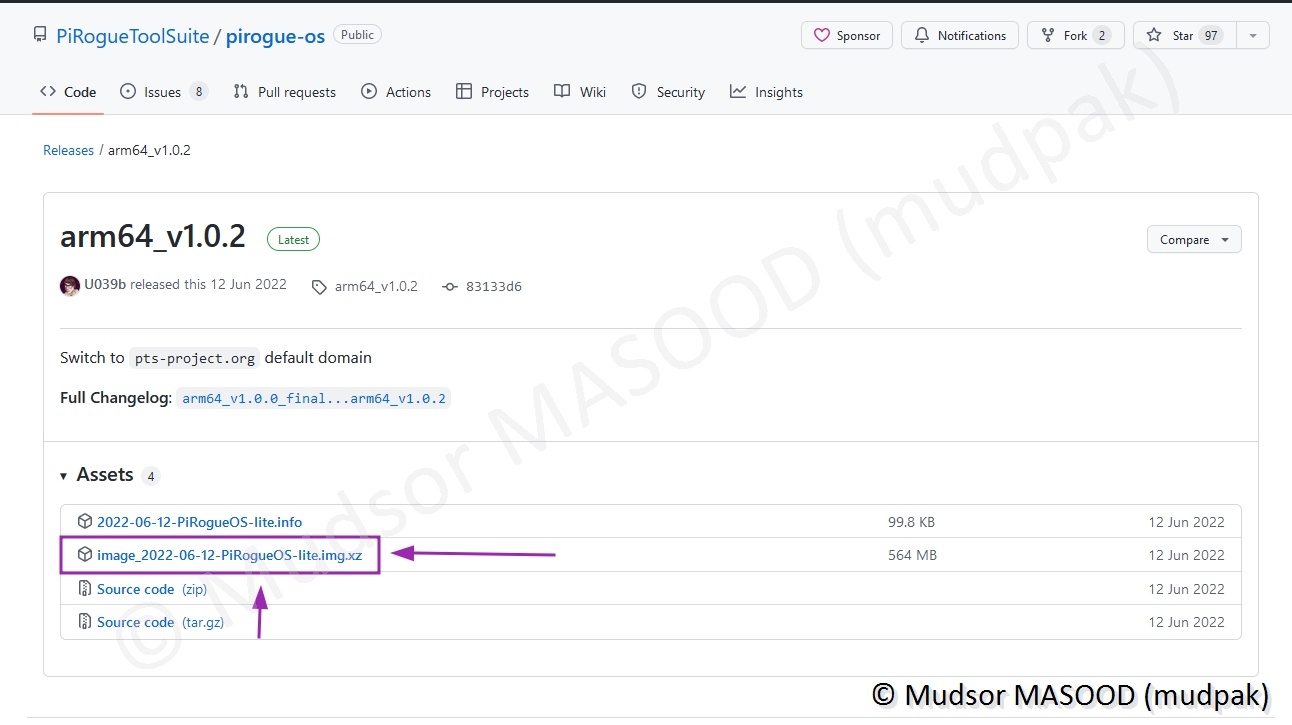Open the Wiki tab
Screen dimensions: 1292x725
[x=580, y=92]
